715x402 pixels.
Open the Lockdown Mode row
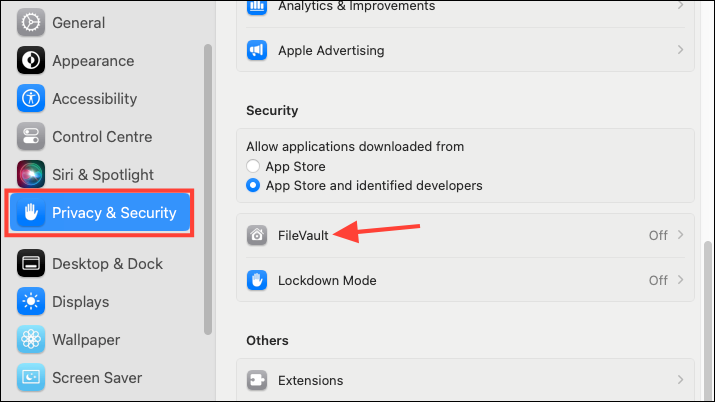465,280
